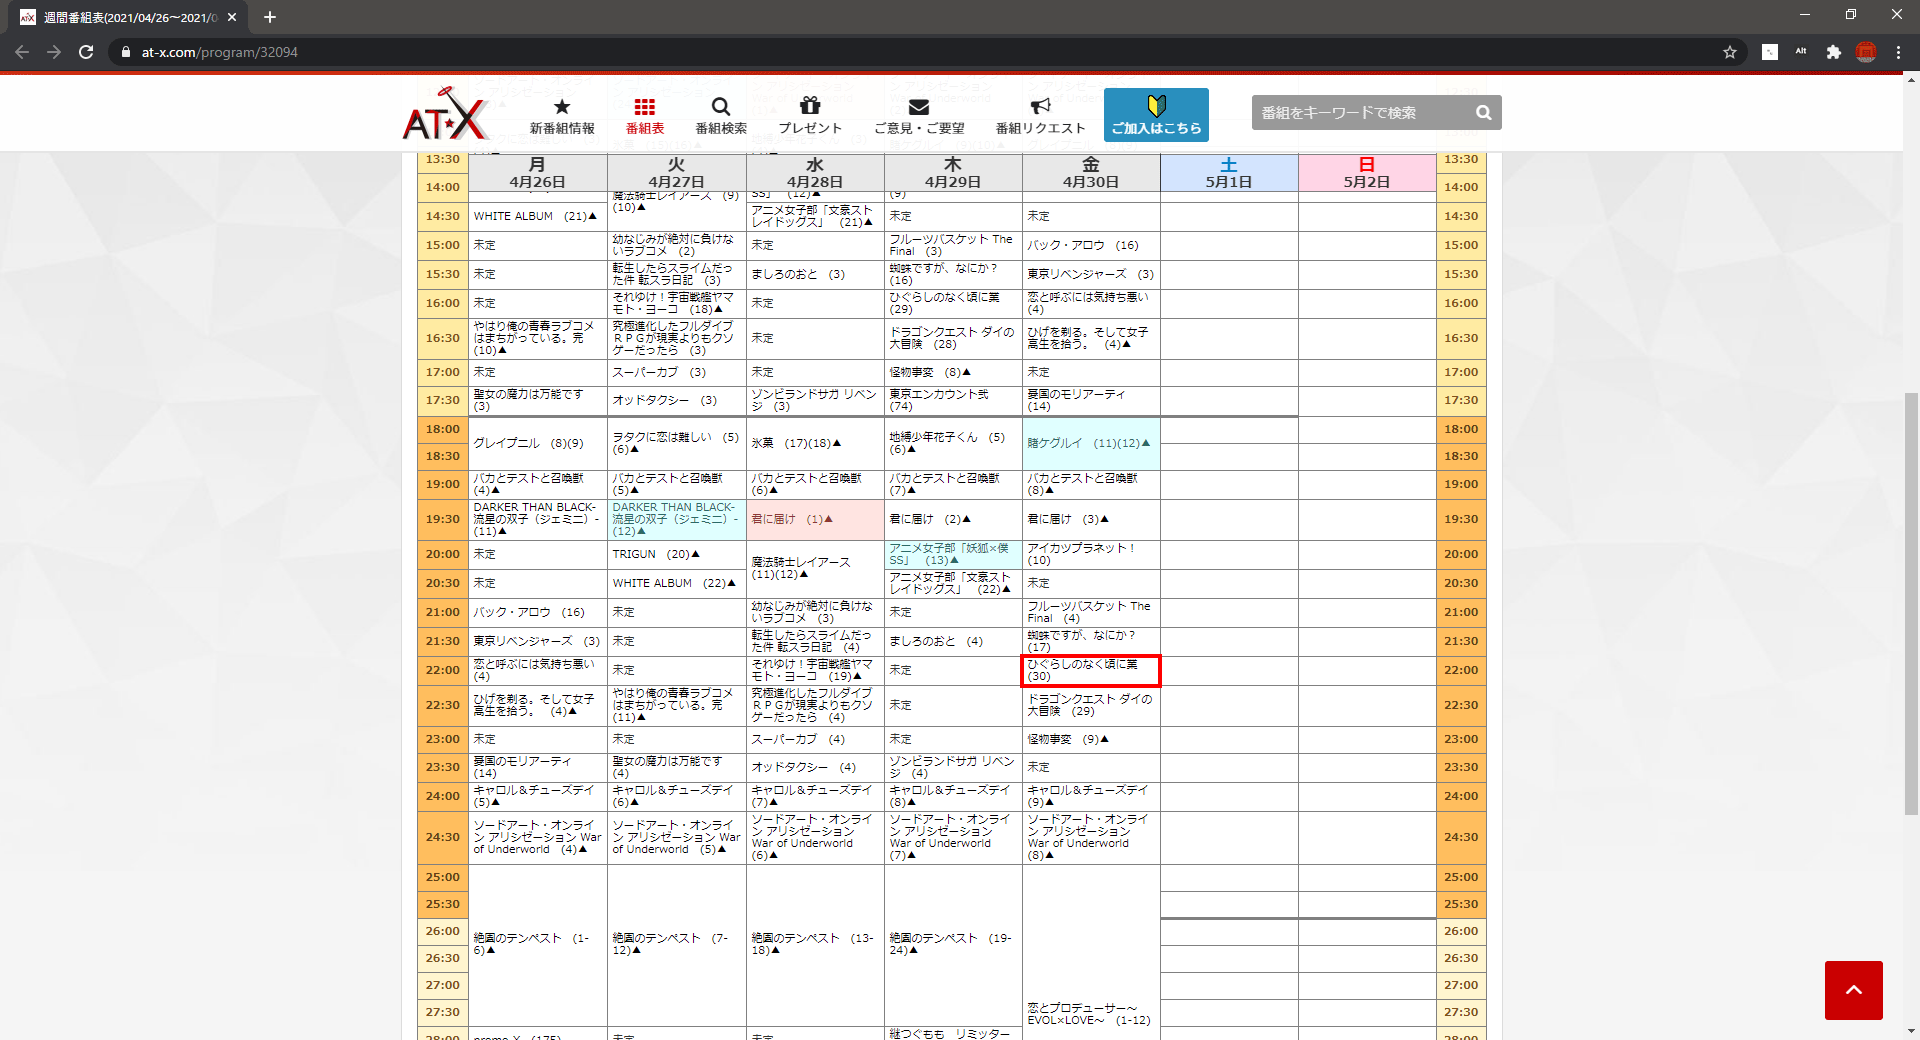This screenshot has height=1040, width=1920.
Task: Open 番組リクエスト megaphone icon
Action: [1040, 106]
